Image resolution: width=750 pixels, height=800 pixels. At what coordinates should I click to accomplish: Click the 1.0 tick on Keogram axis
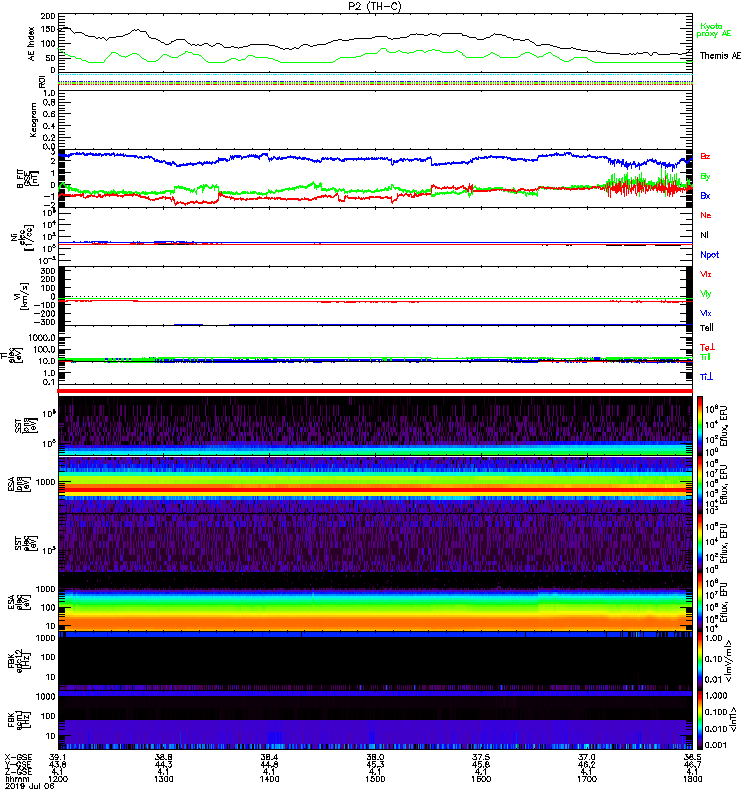tap(50, 93)
